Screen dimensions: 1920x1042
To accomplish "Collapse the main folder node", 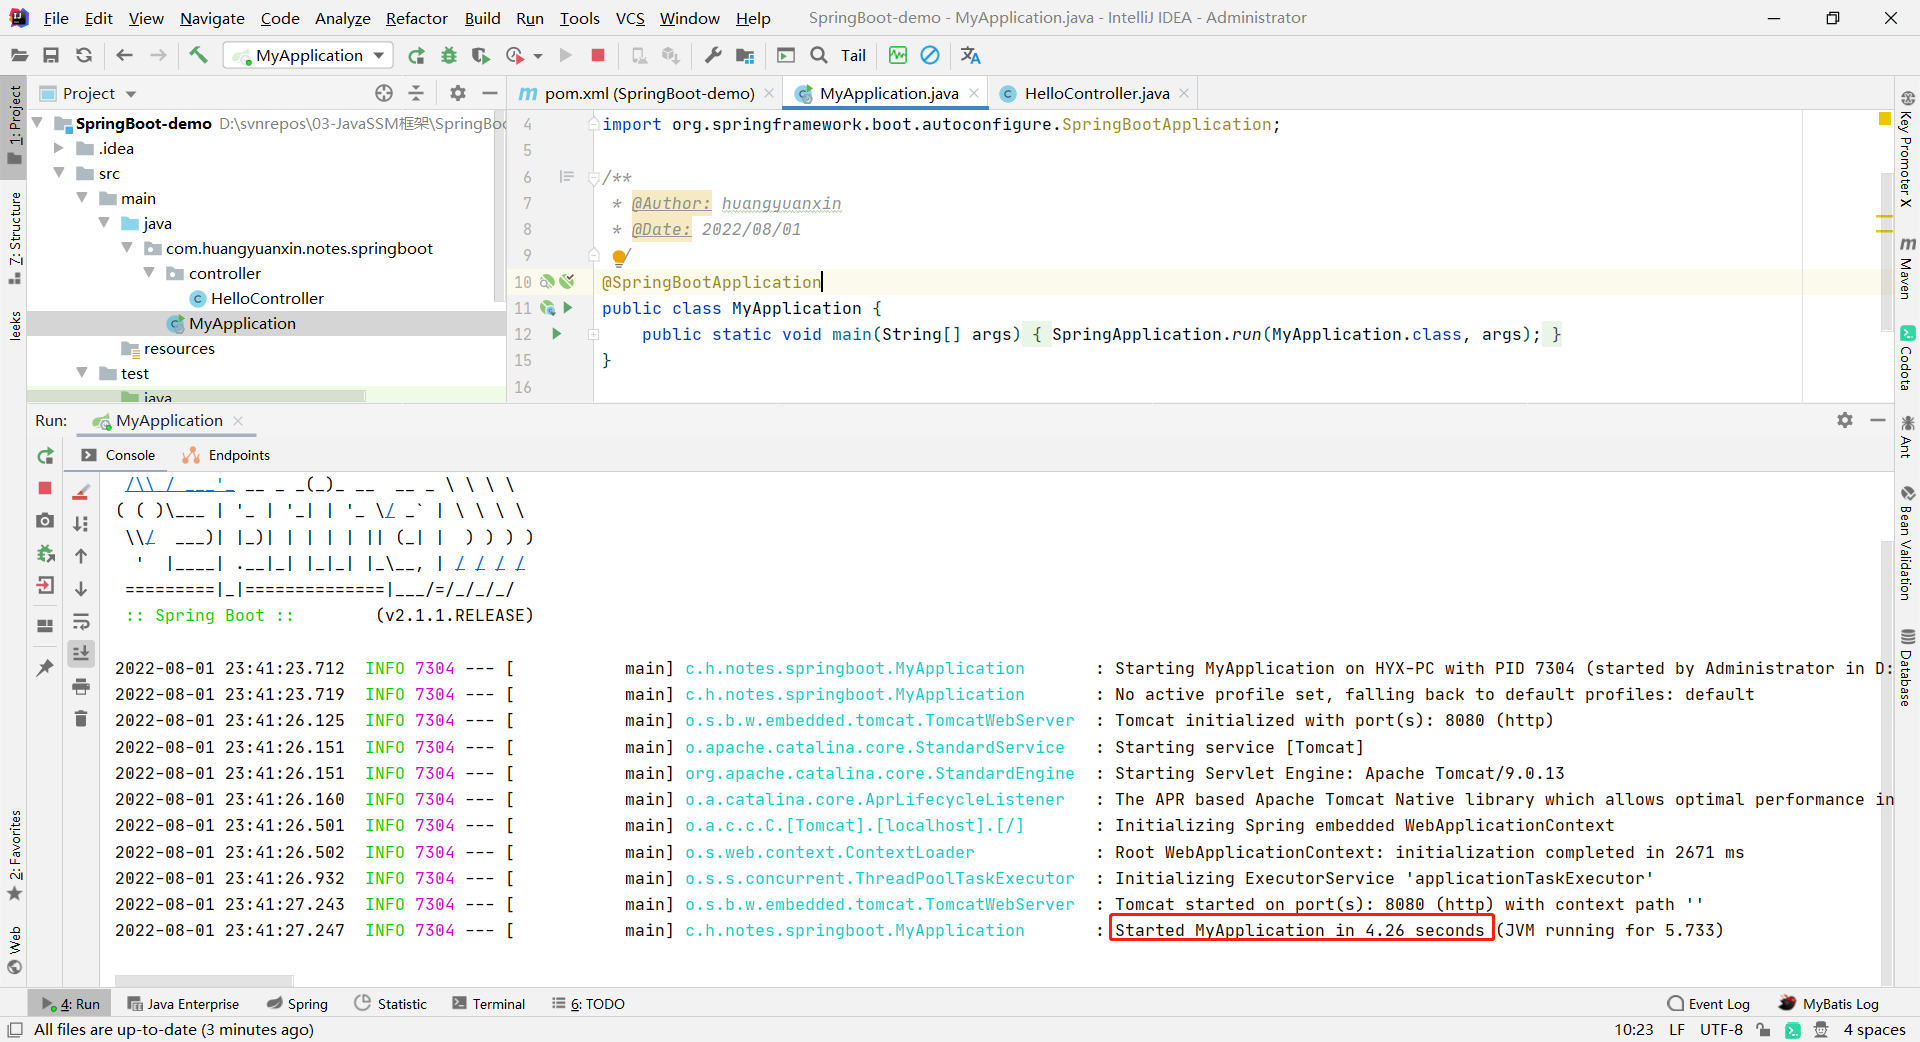I will coord(82,198).
